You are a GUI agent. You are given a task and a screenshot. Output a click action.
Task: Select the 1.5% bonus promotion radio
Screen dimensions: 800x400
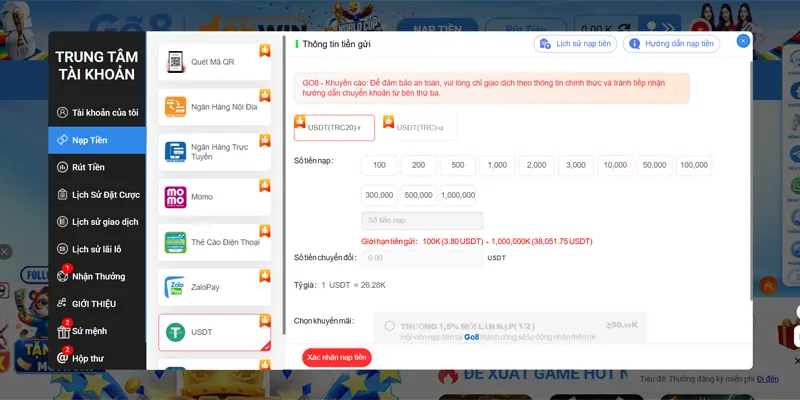(x=390, y=326)
